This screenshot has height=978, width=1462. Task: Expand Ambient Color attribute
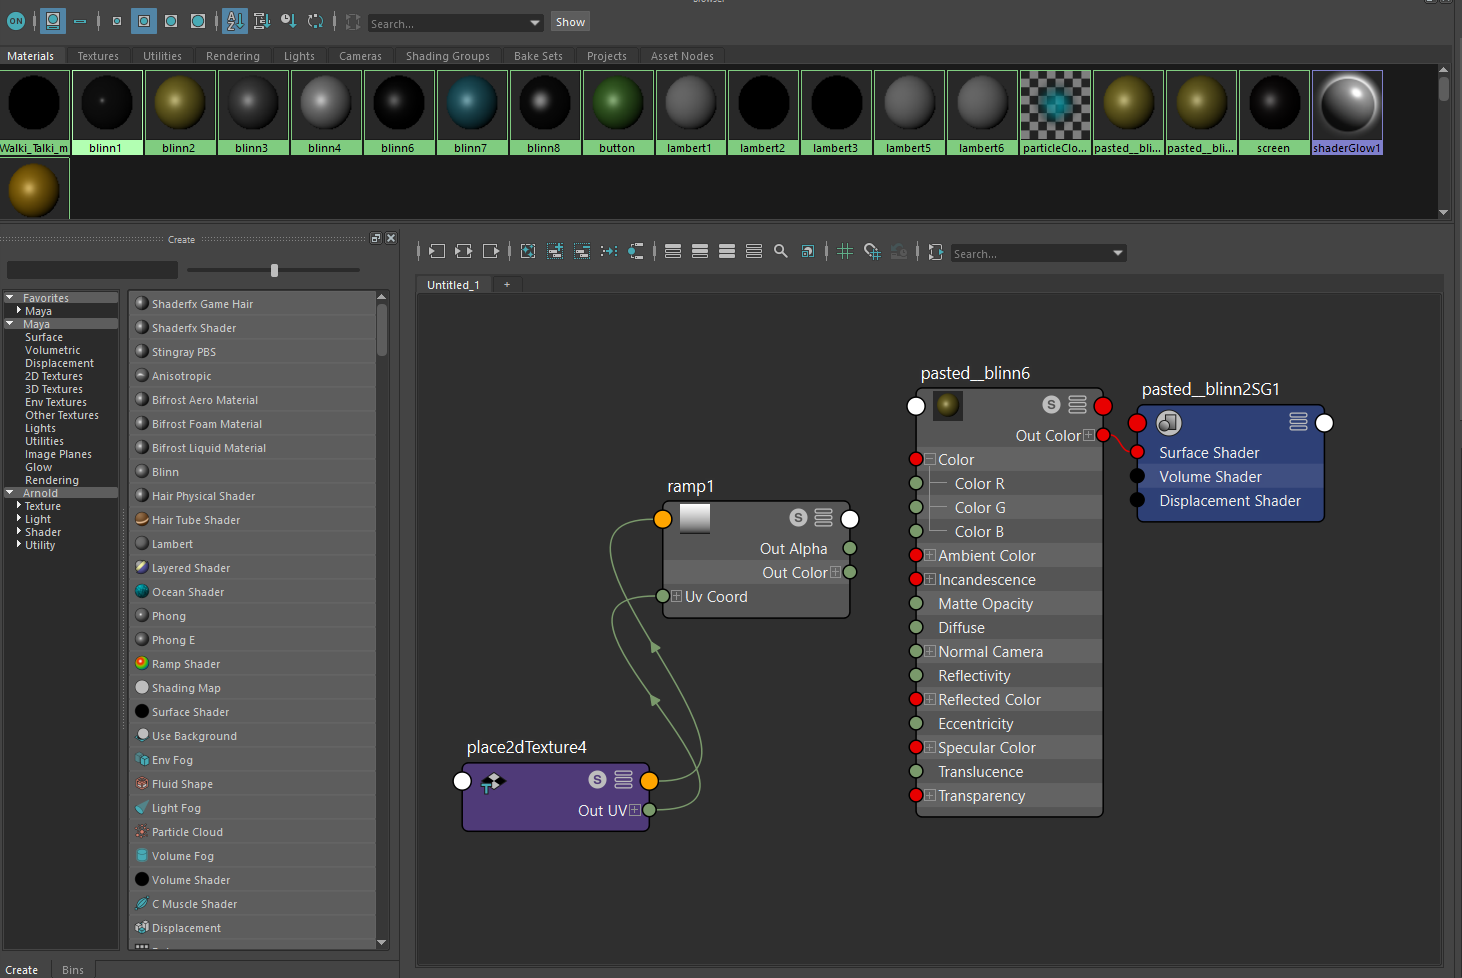[930, 555]
